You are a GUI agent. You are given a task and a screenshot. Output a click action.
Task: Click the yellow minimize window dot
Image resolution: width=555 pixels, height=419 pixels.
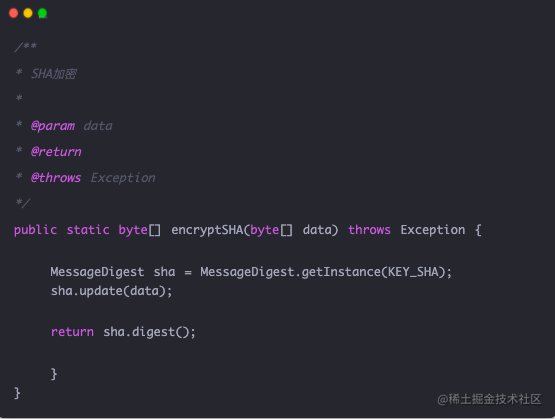coord(28,13)
